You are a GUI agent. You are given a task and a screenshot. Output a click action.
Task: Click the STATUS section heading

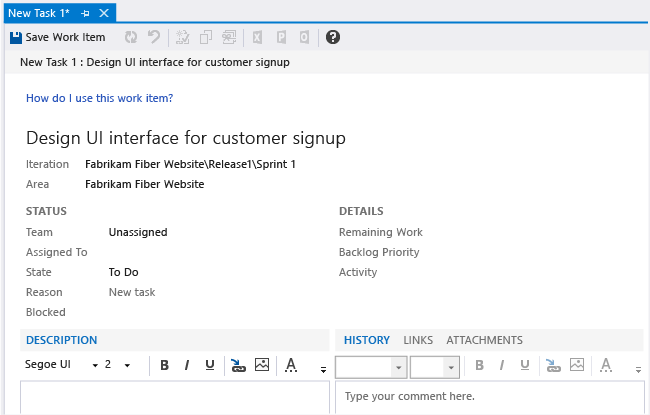(46, 211)
